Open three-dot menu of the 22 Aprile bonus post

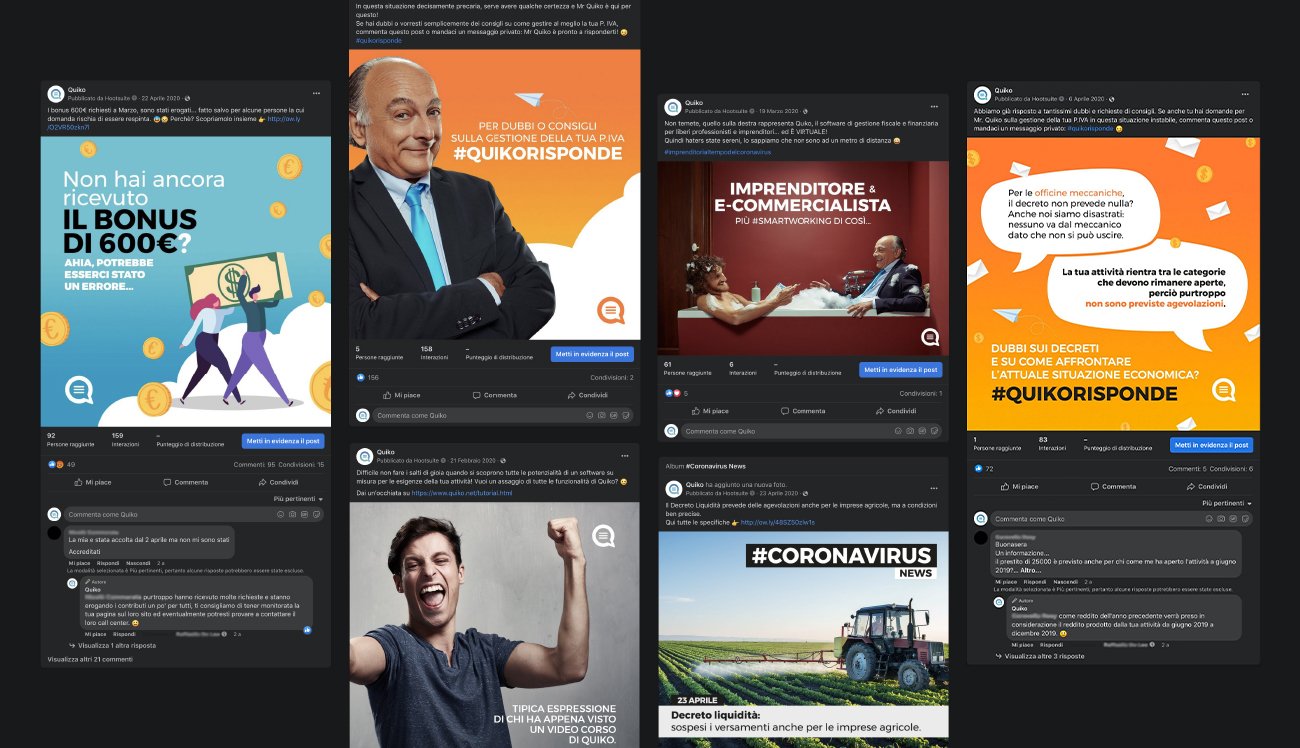click(x=317, y=93)
